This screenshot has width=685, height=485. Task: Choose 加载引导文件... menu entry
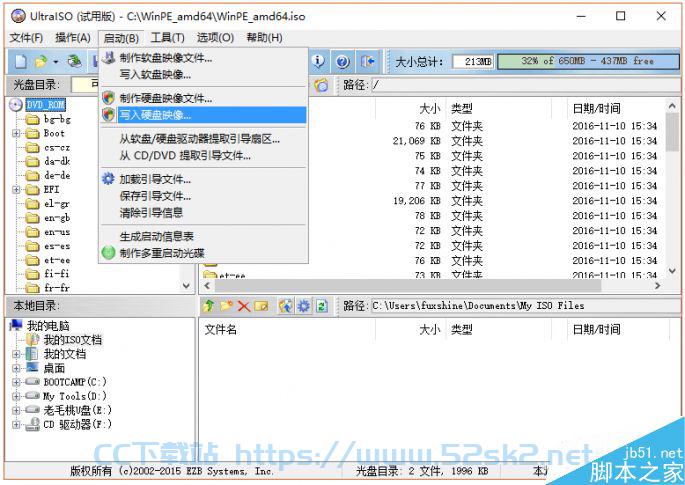(x=204, y=179)
